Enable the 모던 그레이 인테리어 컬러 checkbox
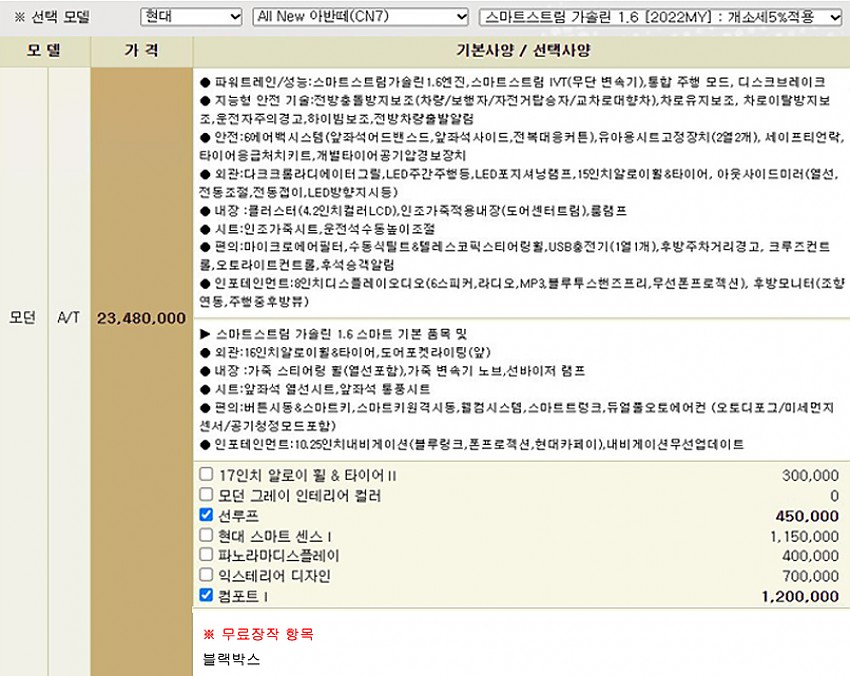The image size is (850, 676). [x=206, y=496]
